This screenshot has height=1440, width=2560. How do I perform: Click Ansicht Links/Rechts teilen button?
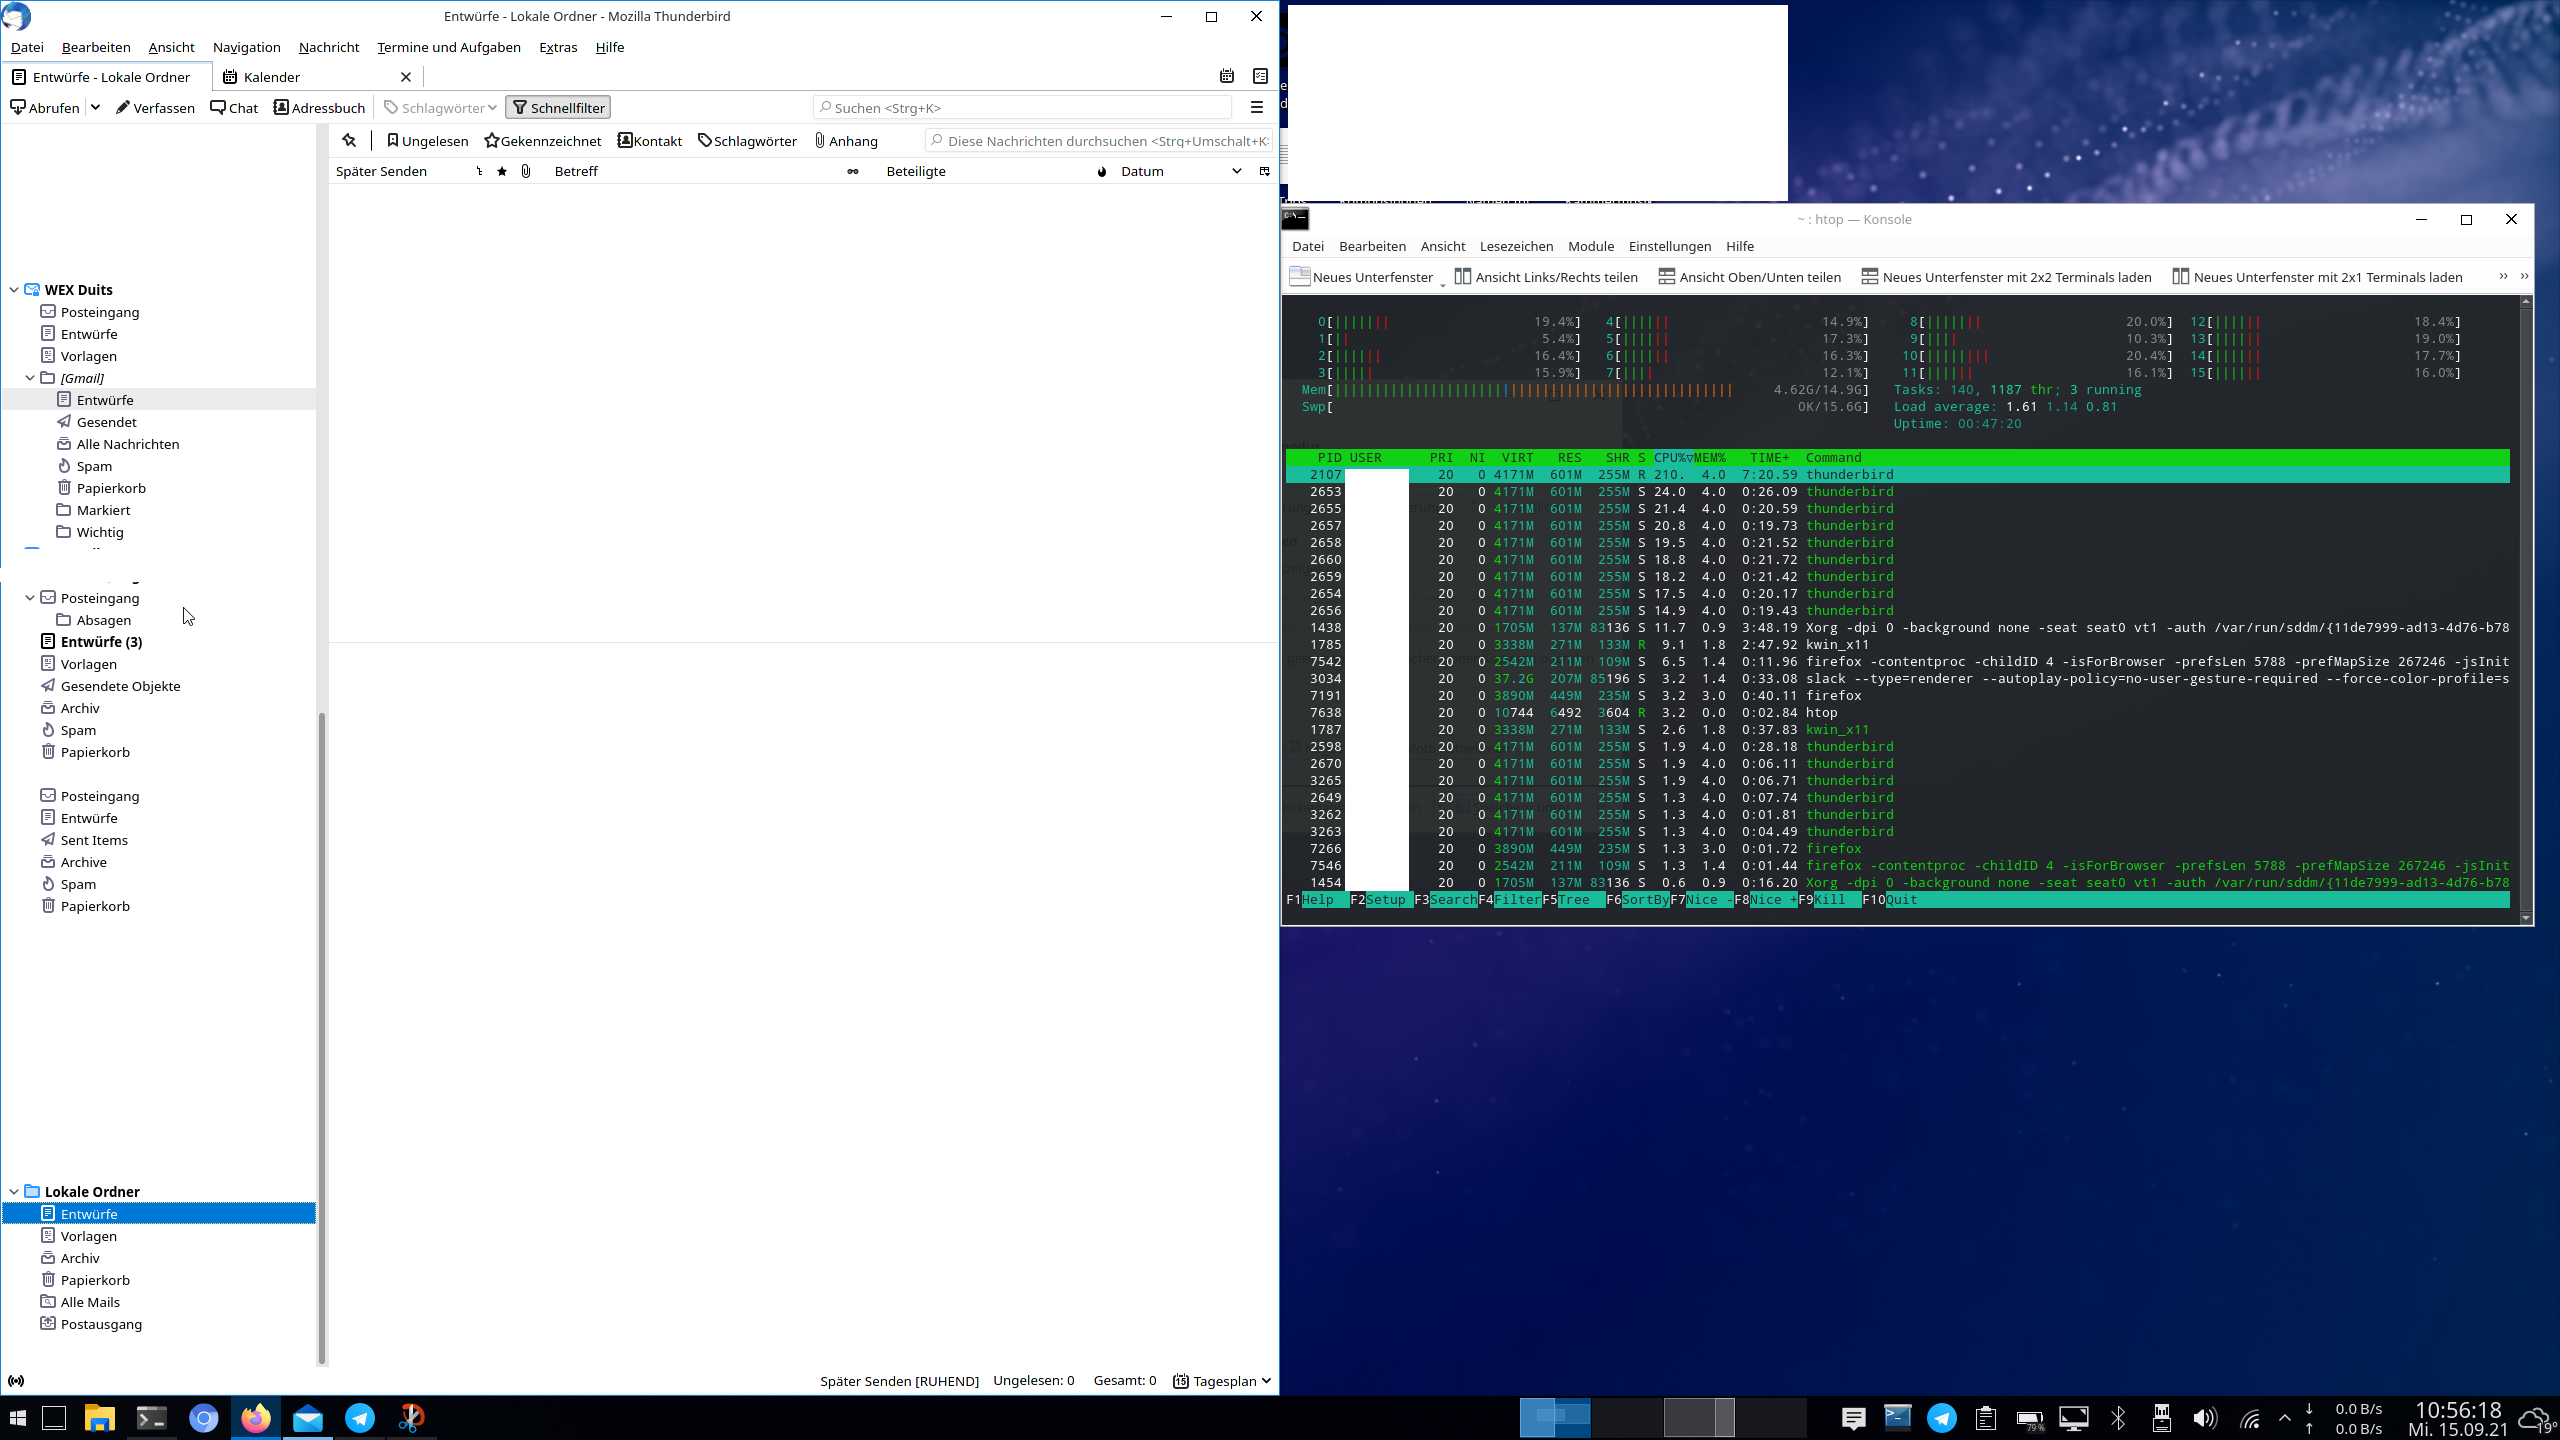(x=1546, y=277)
